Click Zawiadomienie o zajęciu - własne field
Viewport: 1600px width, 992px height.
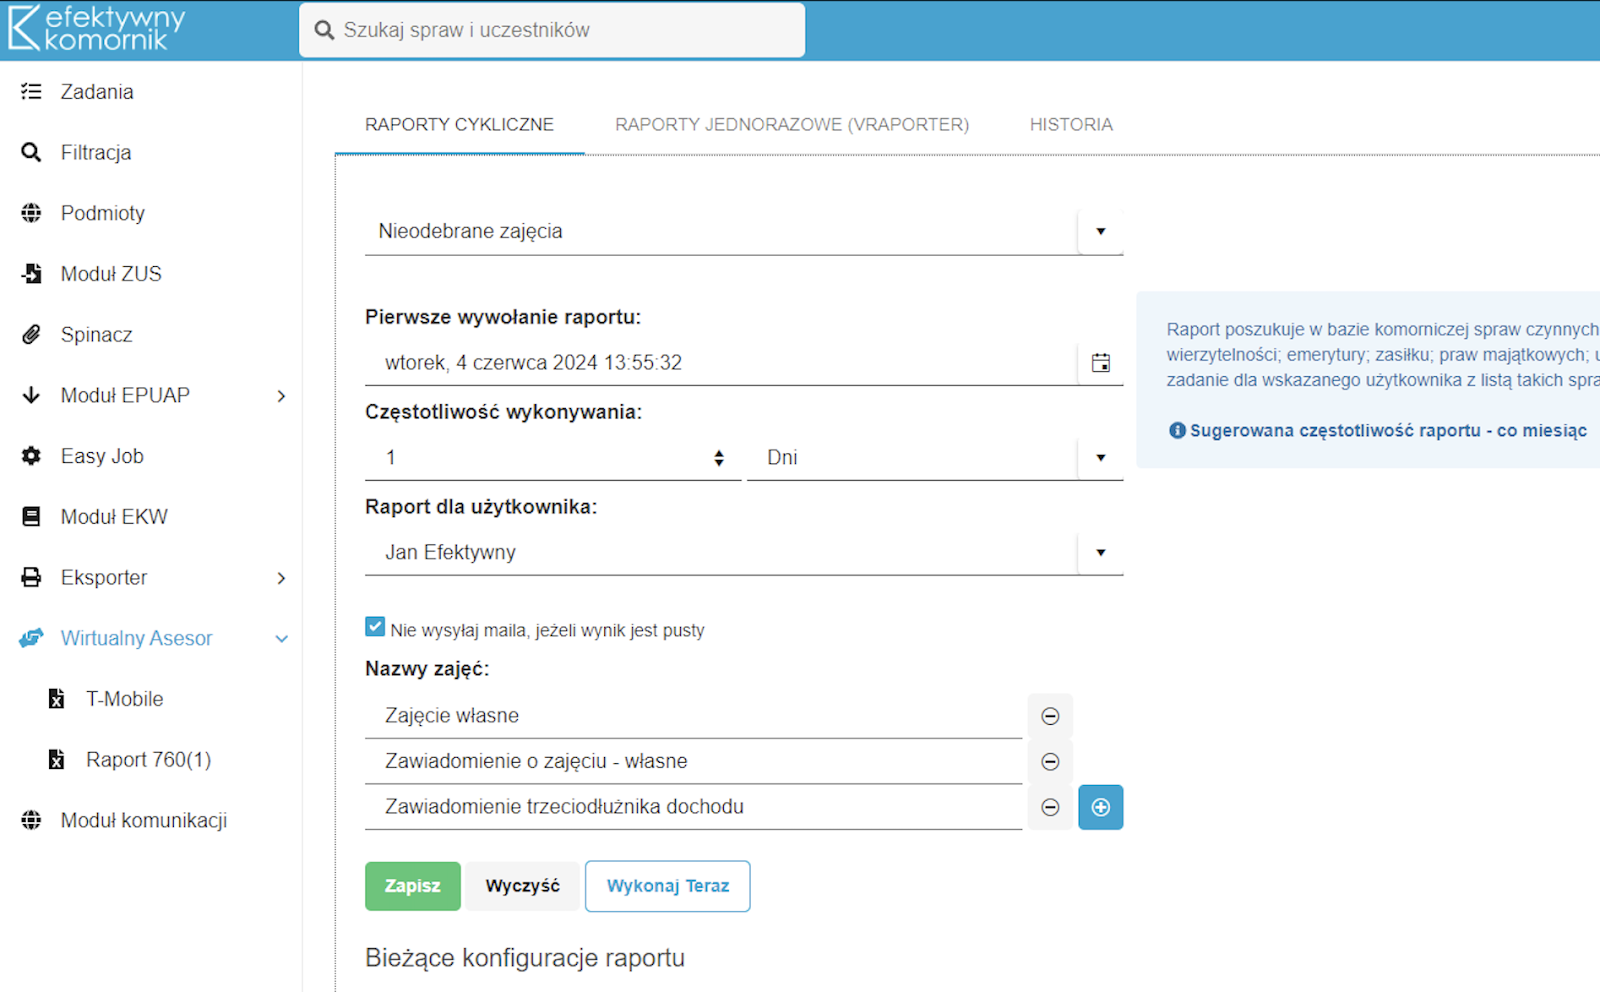tap(693, 762)
